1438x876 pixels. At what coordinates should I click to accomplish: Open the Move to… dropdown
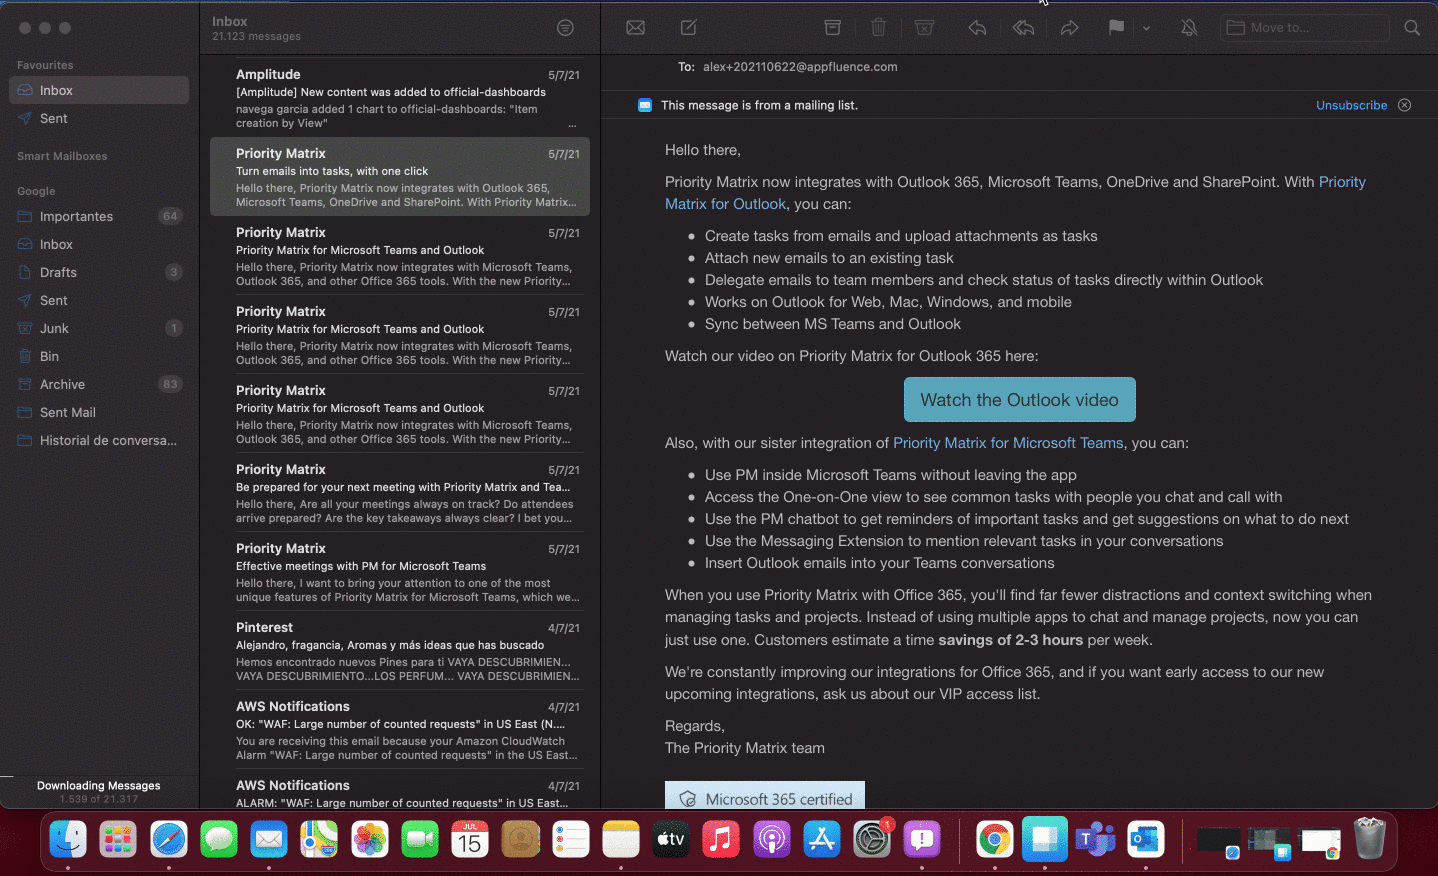tap(1304, 28)
